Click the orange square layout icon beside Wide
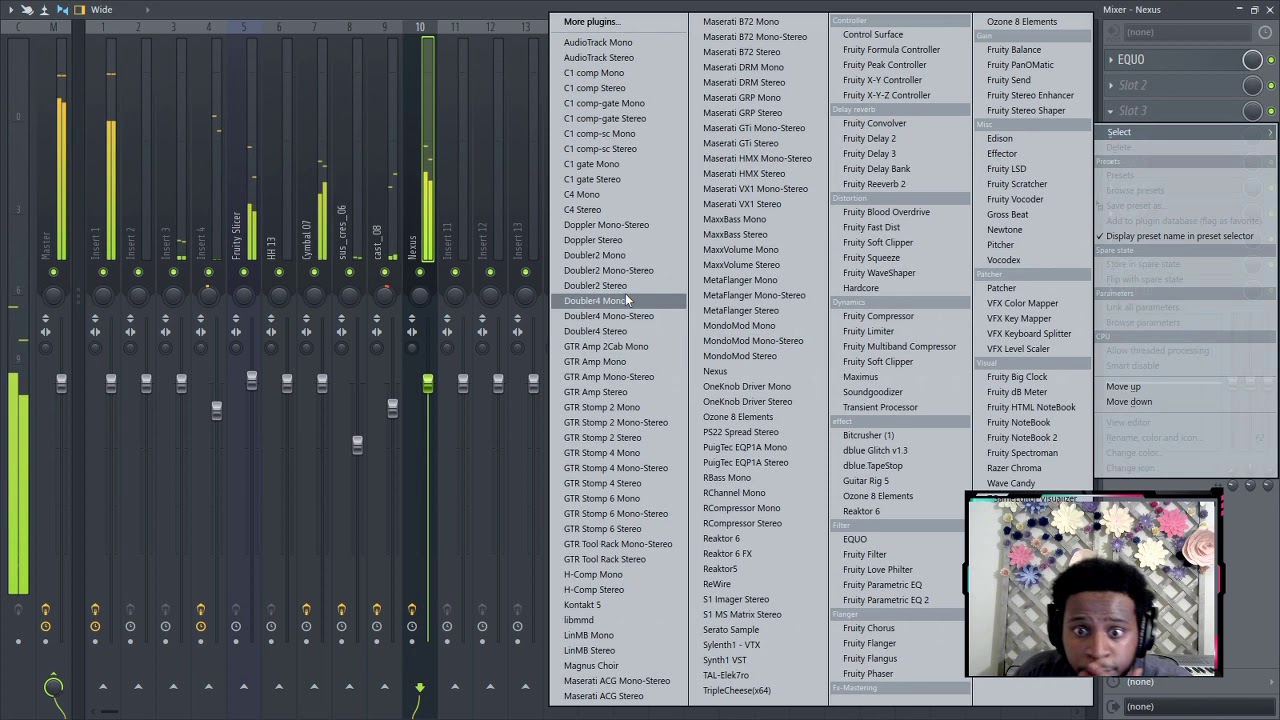The height and width of the screenshot is (720, 1280). 80,10
